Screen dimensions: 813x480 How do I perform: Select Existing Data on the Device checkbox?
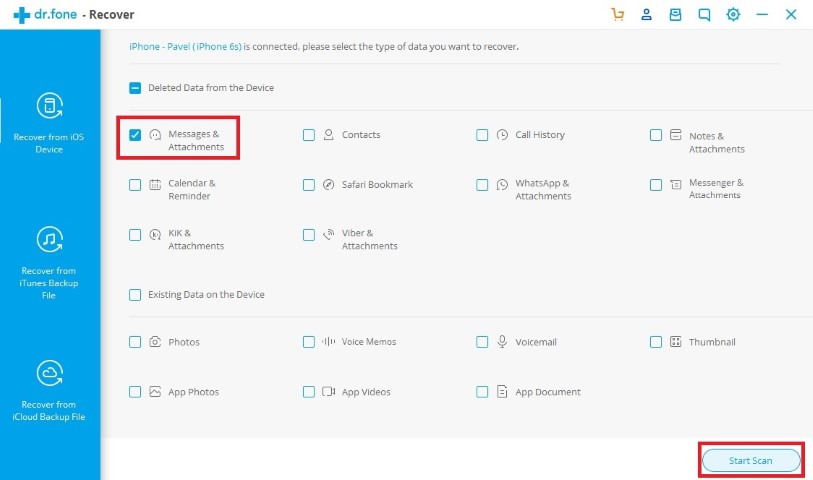(135, 295)
